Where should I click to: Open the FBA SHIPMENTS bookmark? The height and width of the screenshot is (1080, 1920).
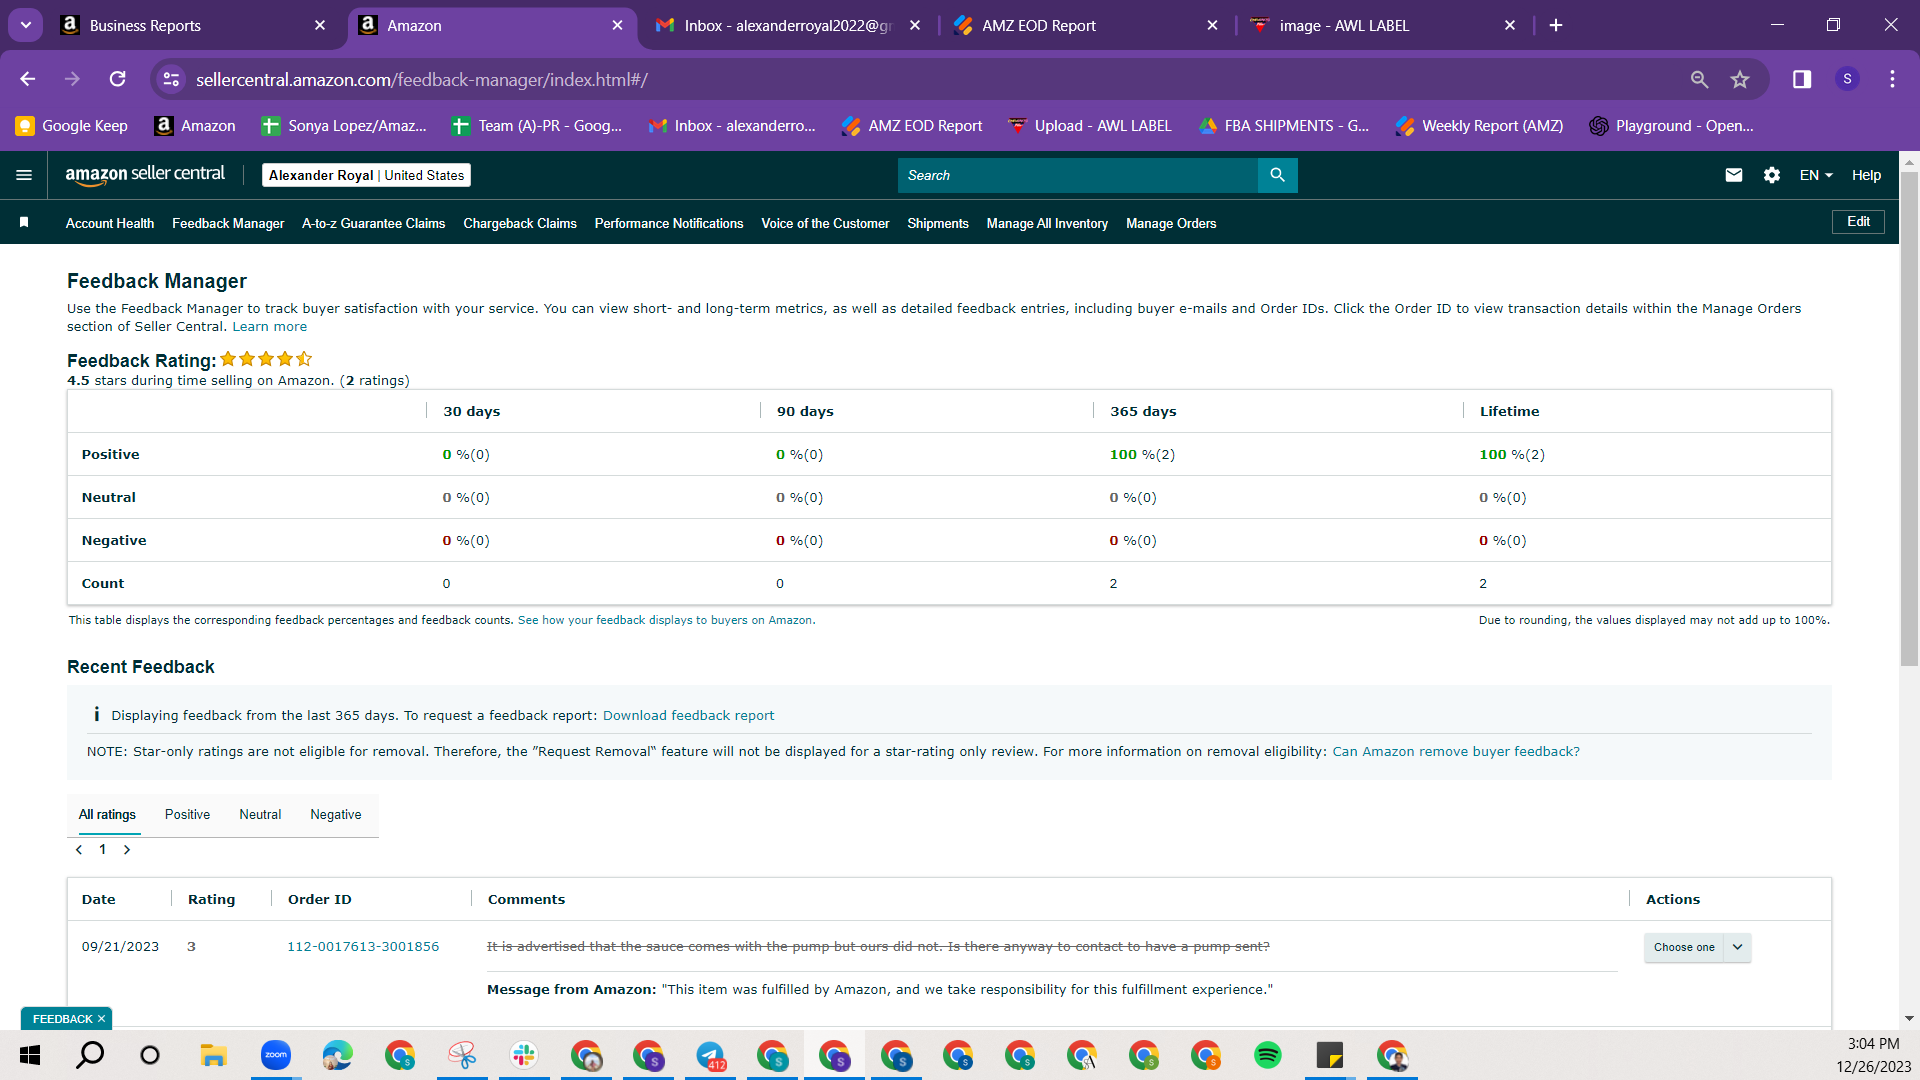(x=1284, y=126)
